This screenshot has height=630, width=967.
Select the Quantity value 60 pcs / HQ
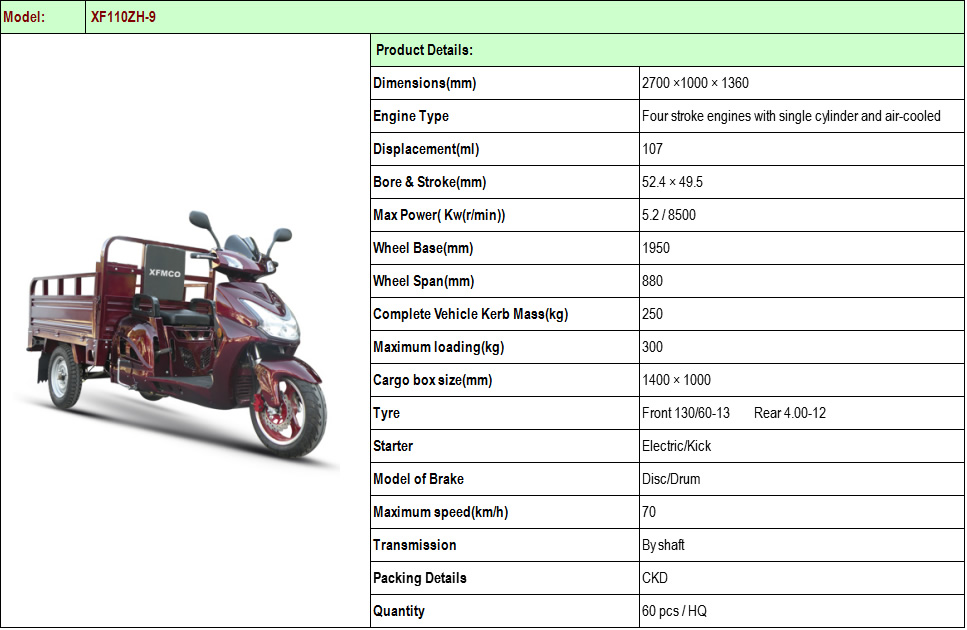[x=674, y=611]
